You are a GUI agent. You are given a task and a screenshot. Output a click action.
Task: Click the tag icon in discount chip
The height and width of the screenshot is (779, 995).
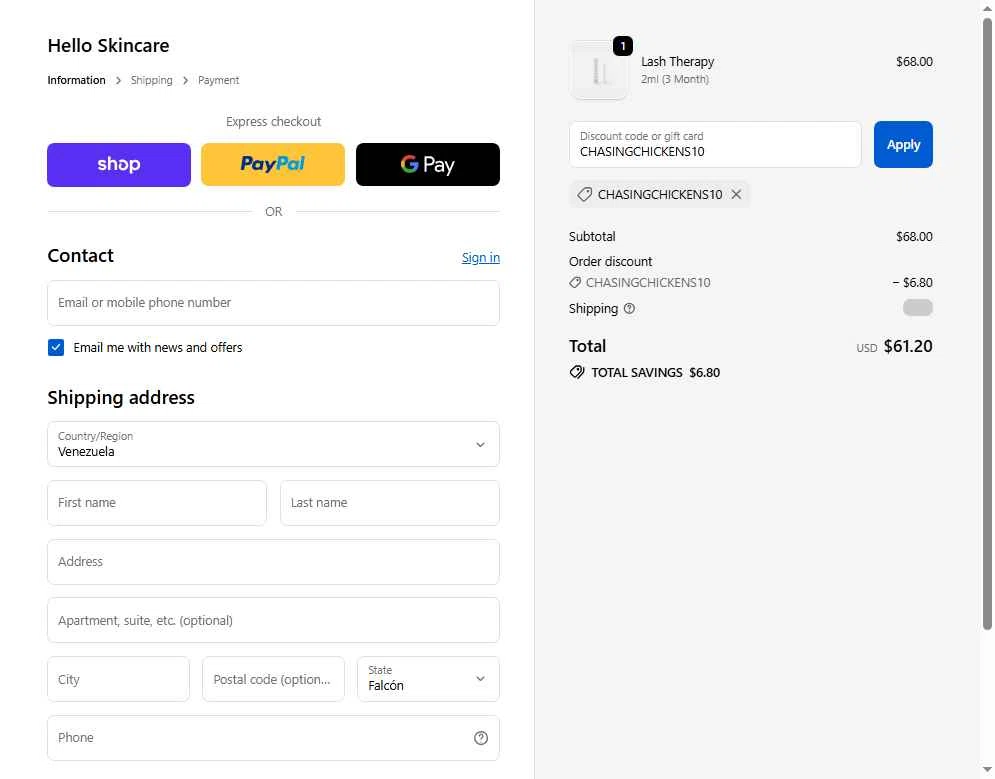(x=584, y=194)
